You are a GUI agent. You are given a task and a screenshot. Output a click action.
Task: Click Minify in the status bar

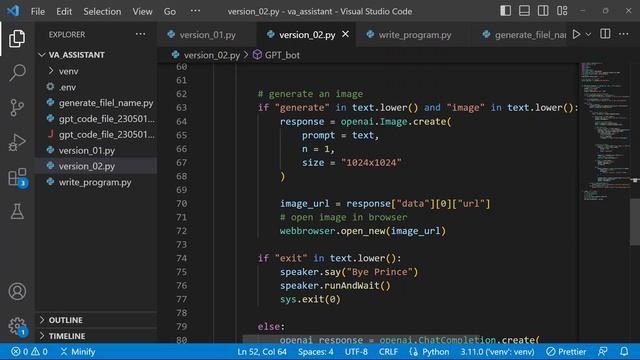78,351
